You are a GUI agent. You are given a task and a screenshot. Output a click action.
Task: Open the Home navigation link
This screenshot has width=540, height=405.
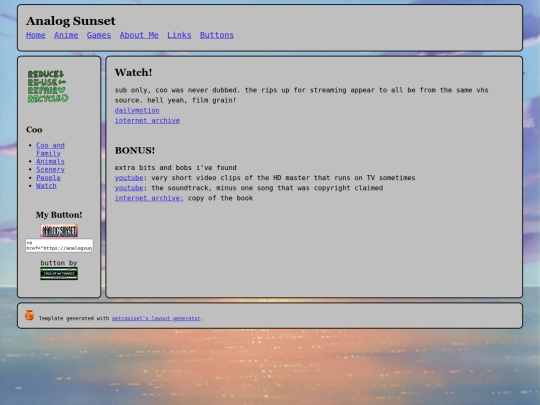36,35
